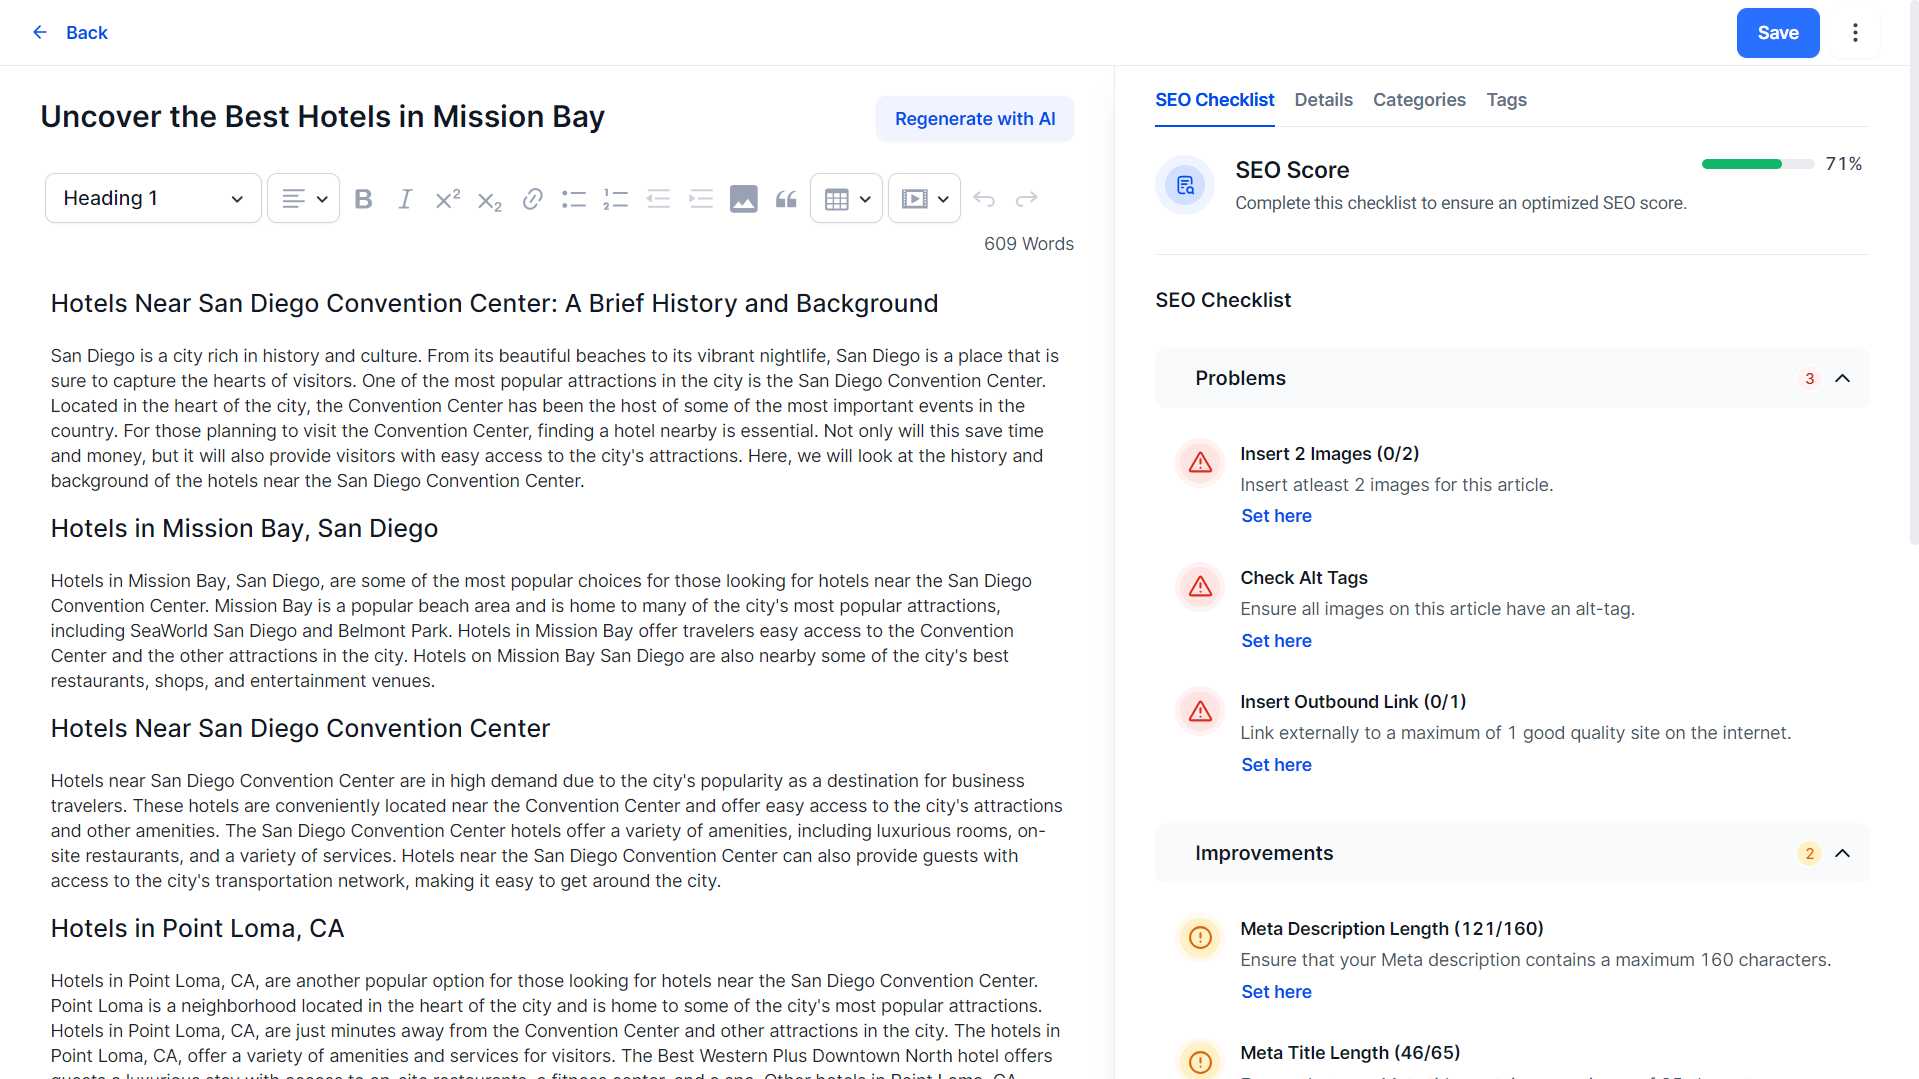
Task: Click Set here under Insert 2 Images
Action: [1276, 516]
